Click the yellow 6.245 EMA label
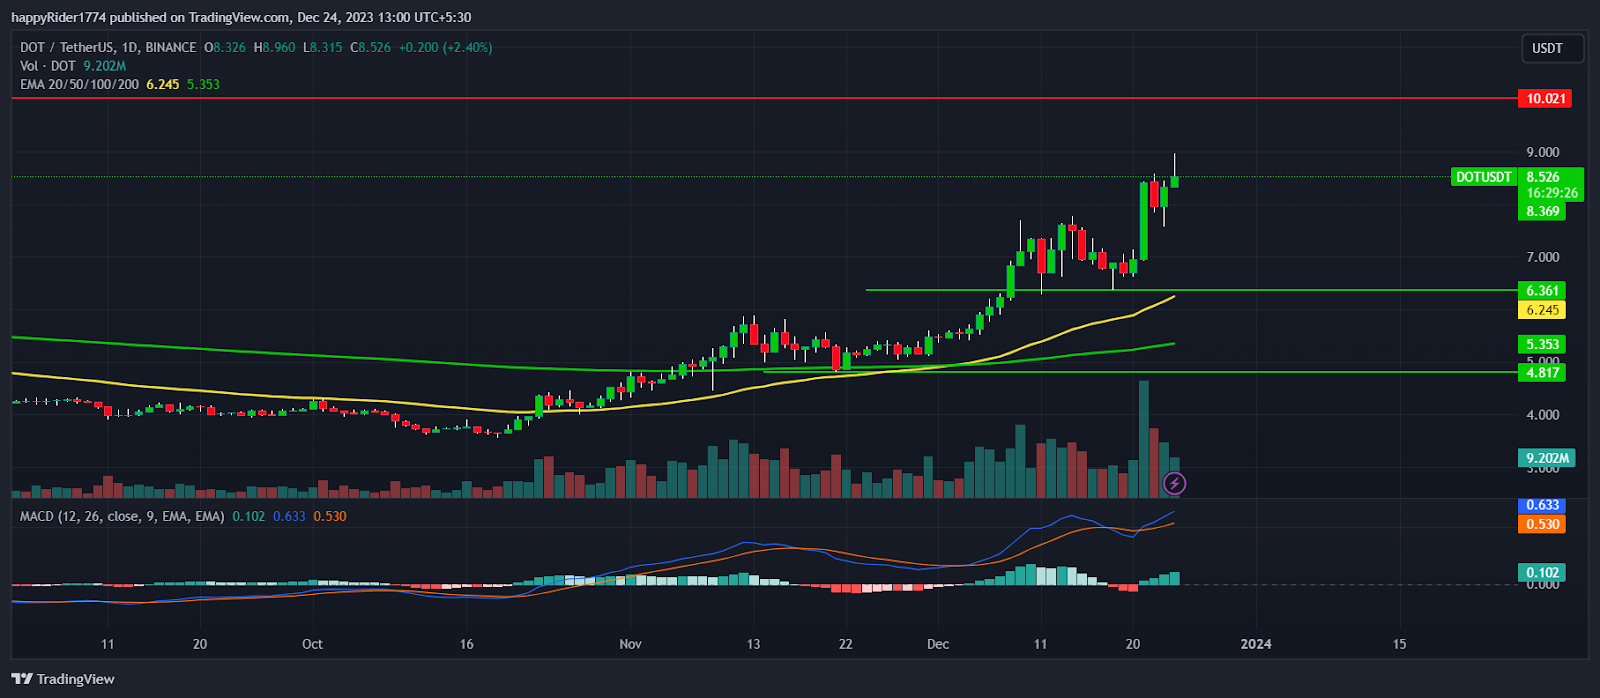 tap(1541, 310)
